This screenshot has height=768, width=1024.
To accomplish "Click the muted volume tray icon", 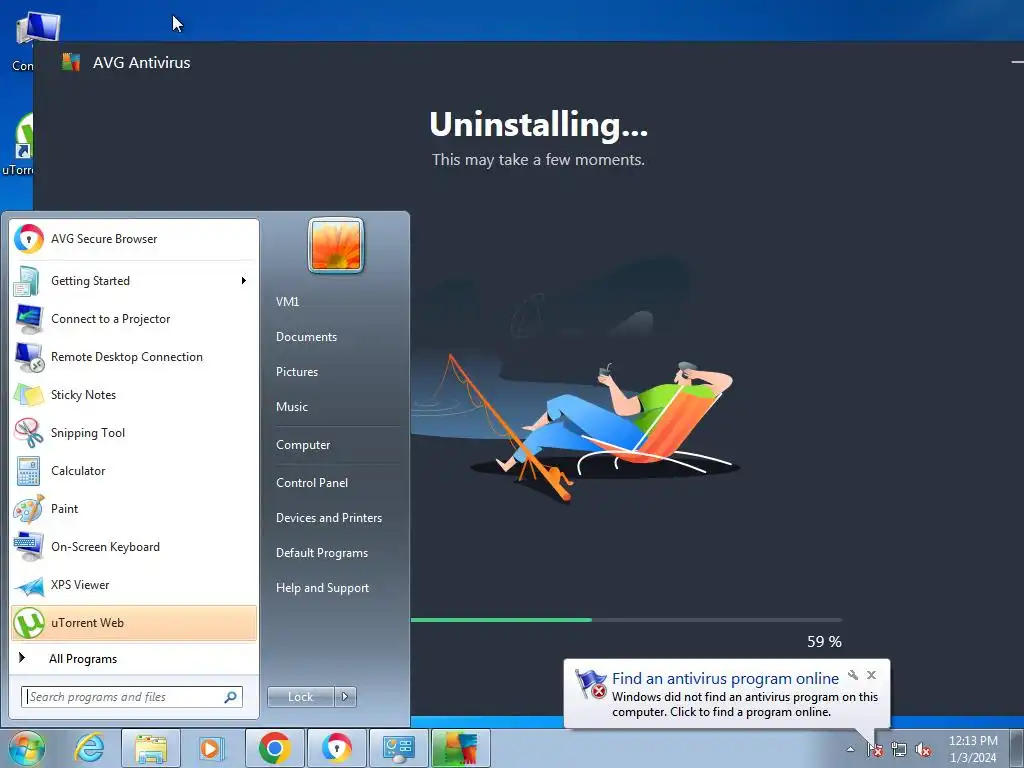I will [923, 750].
